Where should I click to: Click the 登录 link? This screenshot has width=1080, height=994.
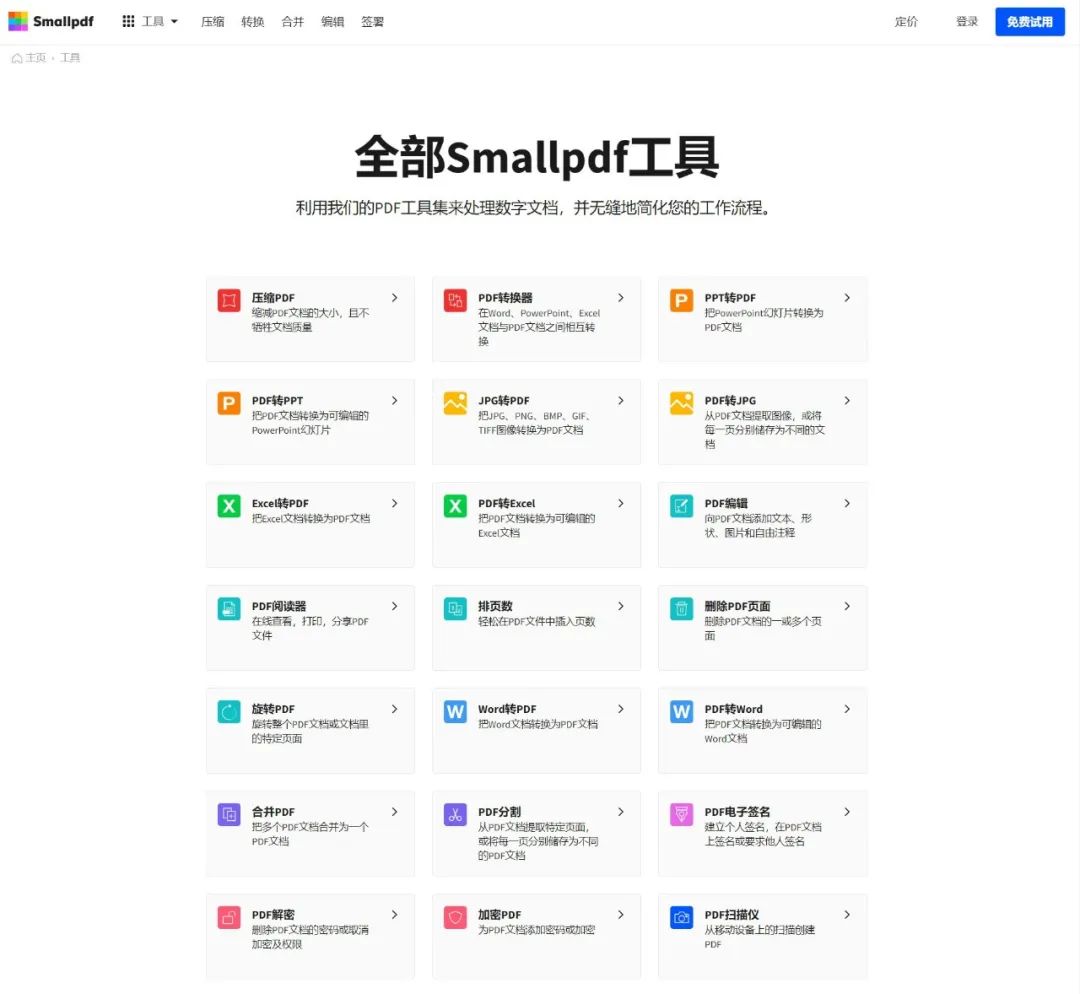point(965,21)
